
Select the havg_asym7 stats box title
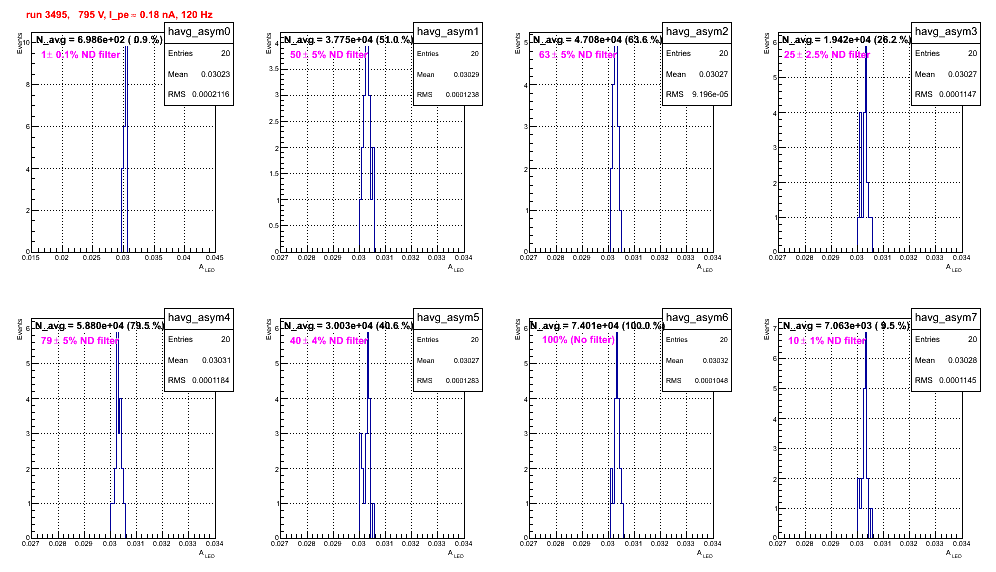point(946,318)
